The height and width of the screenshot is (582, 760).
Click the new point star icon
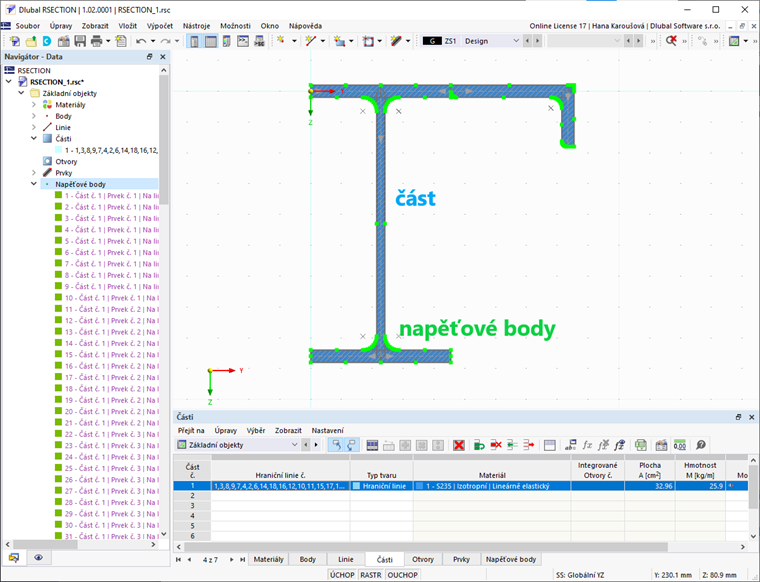pyautogui.click(x=281, y=41)
